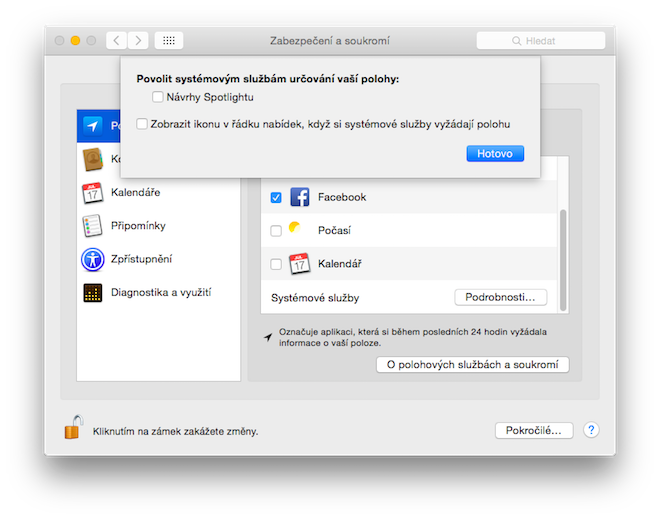660x519 pixels.
Task: Click the Počasí label in app list
Action: (334, 231)
